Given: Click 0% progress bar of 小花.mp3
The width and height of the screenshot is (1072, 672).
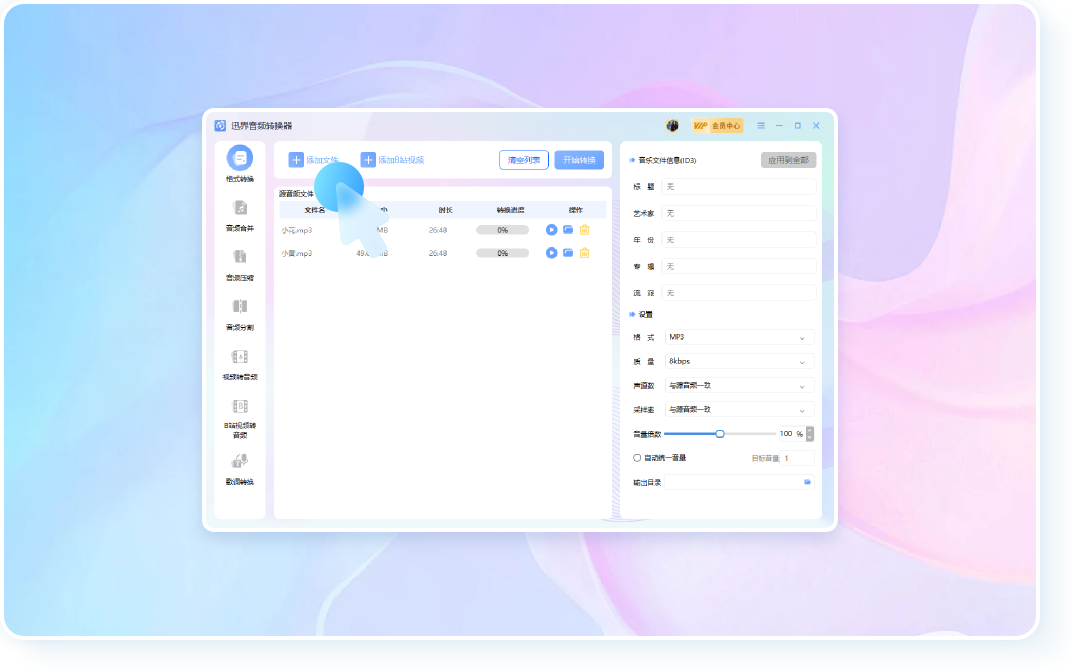Looking at the screenshot, I should point(502,230).
